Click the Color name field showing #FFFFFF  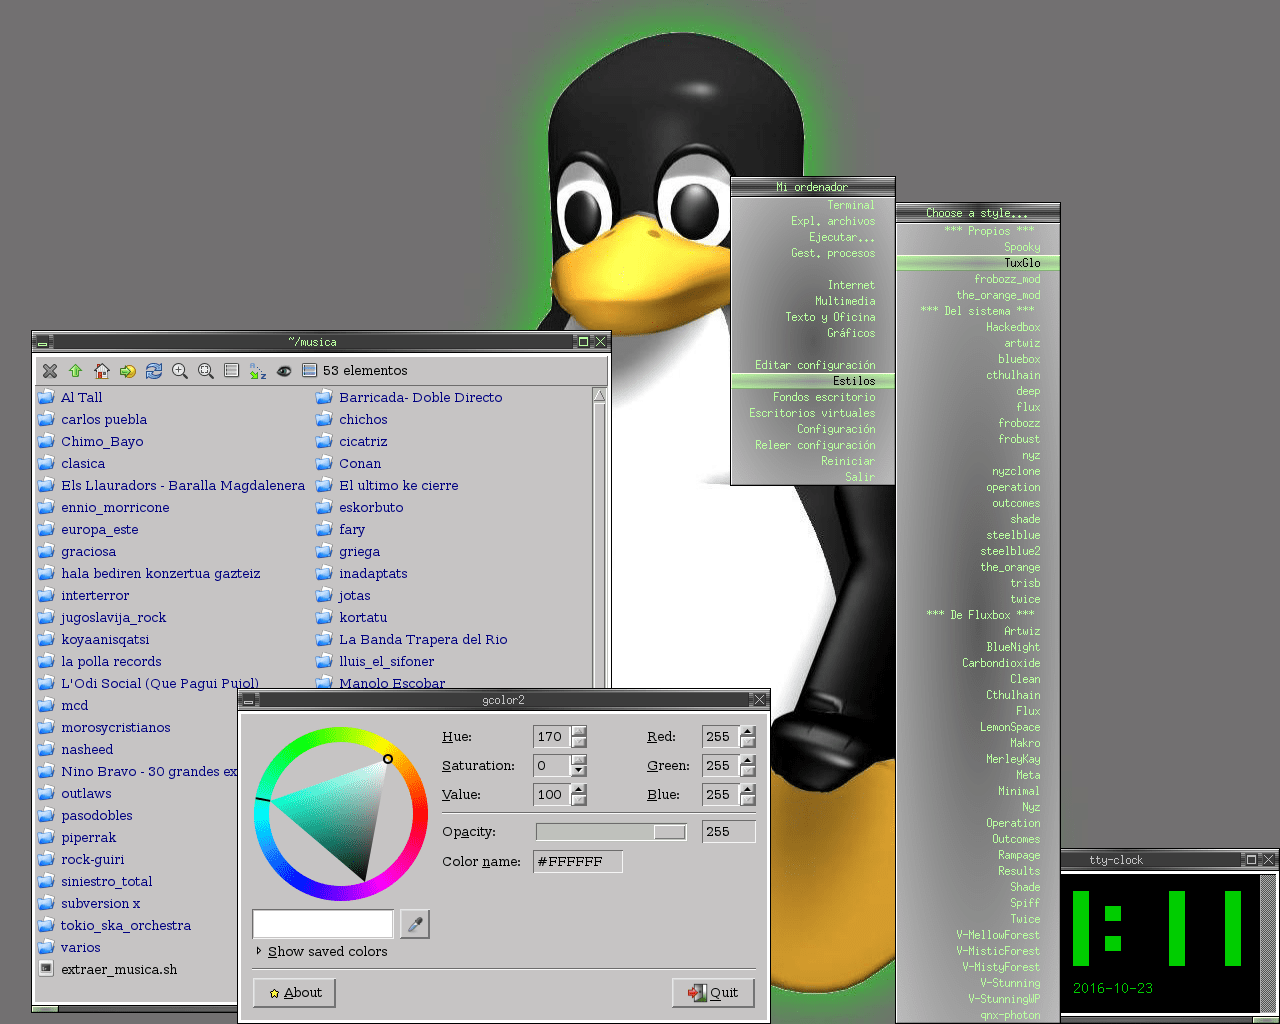click(x=578, y=861)
